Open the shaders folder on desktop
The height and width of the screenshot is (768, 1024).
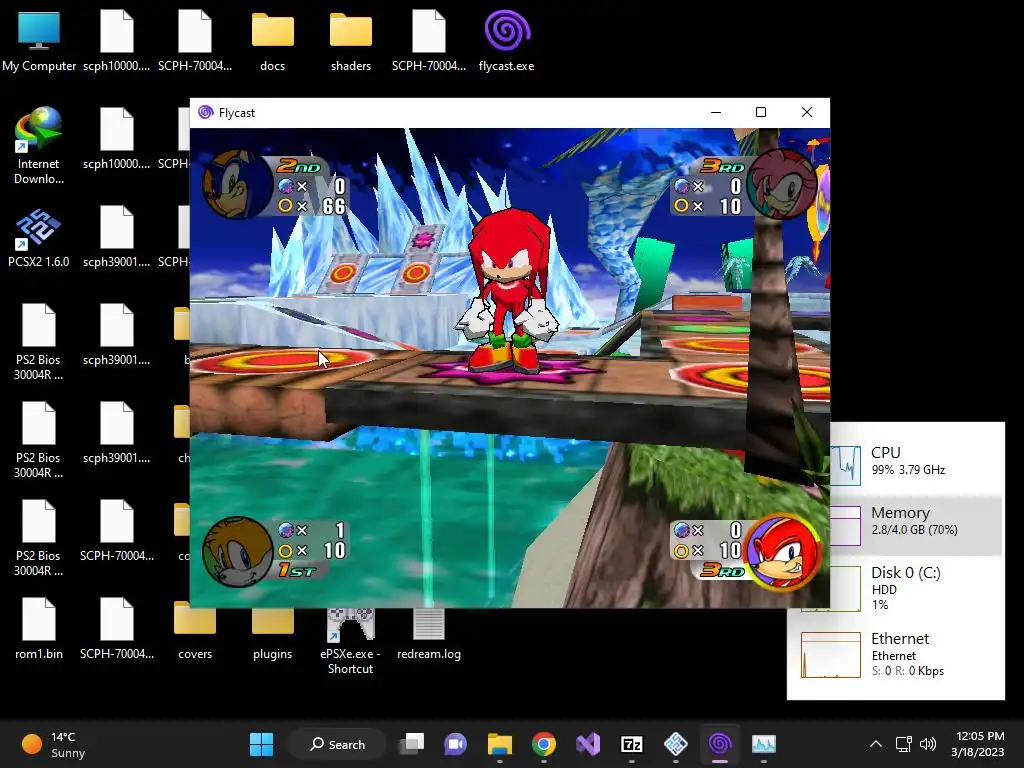tap(351, 40)
